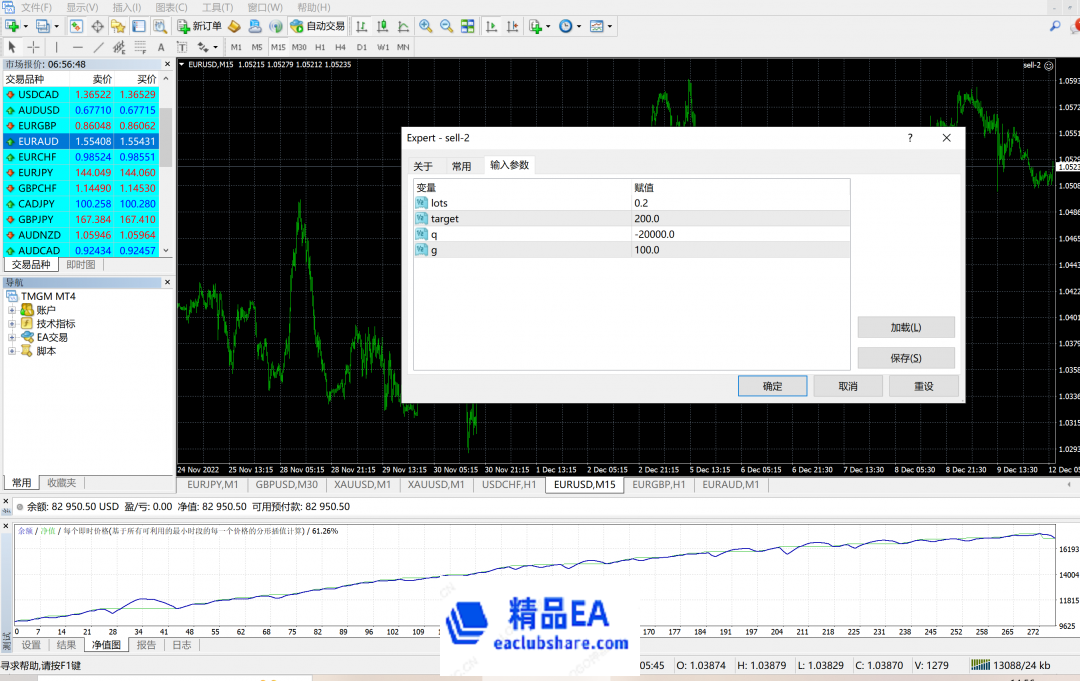Toggle the H1 timeframe button
Image resolution: width=1080 pixels, height=681 pixels.
[320, 47]
